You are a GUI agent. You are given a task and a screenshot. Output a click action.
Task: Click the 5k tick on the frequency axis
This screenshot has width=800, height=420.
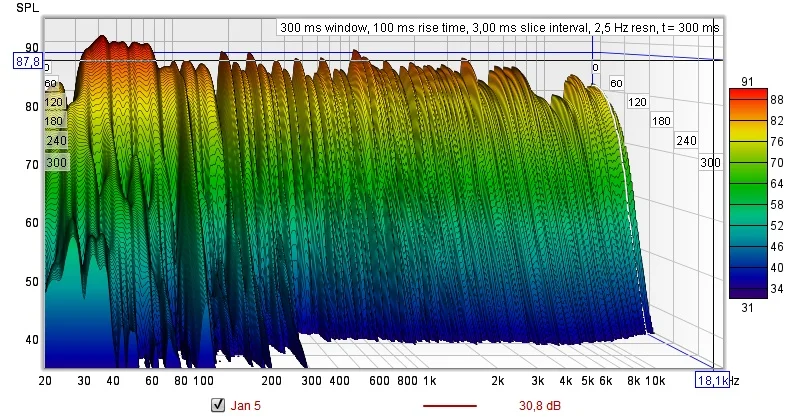[588, 381]
